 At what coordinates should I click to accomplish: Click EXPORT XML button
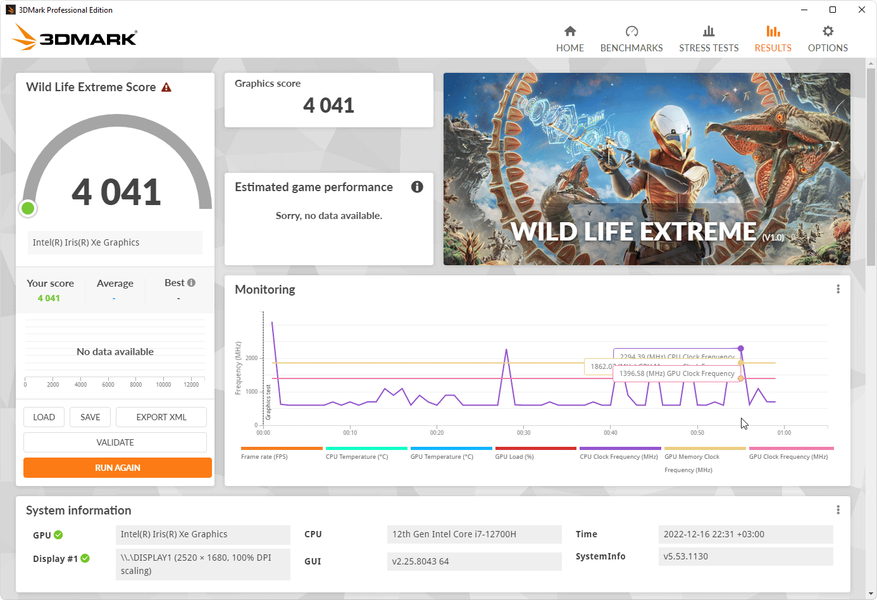(x=161, y=417)
